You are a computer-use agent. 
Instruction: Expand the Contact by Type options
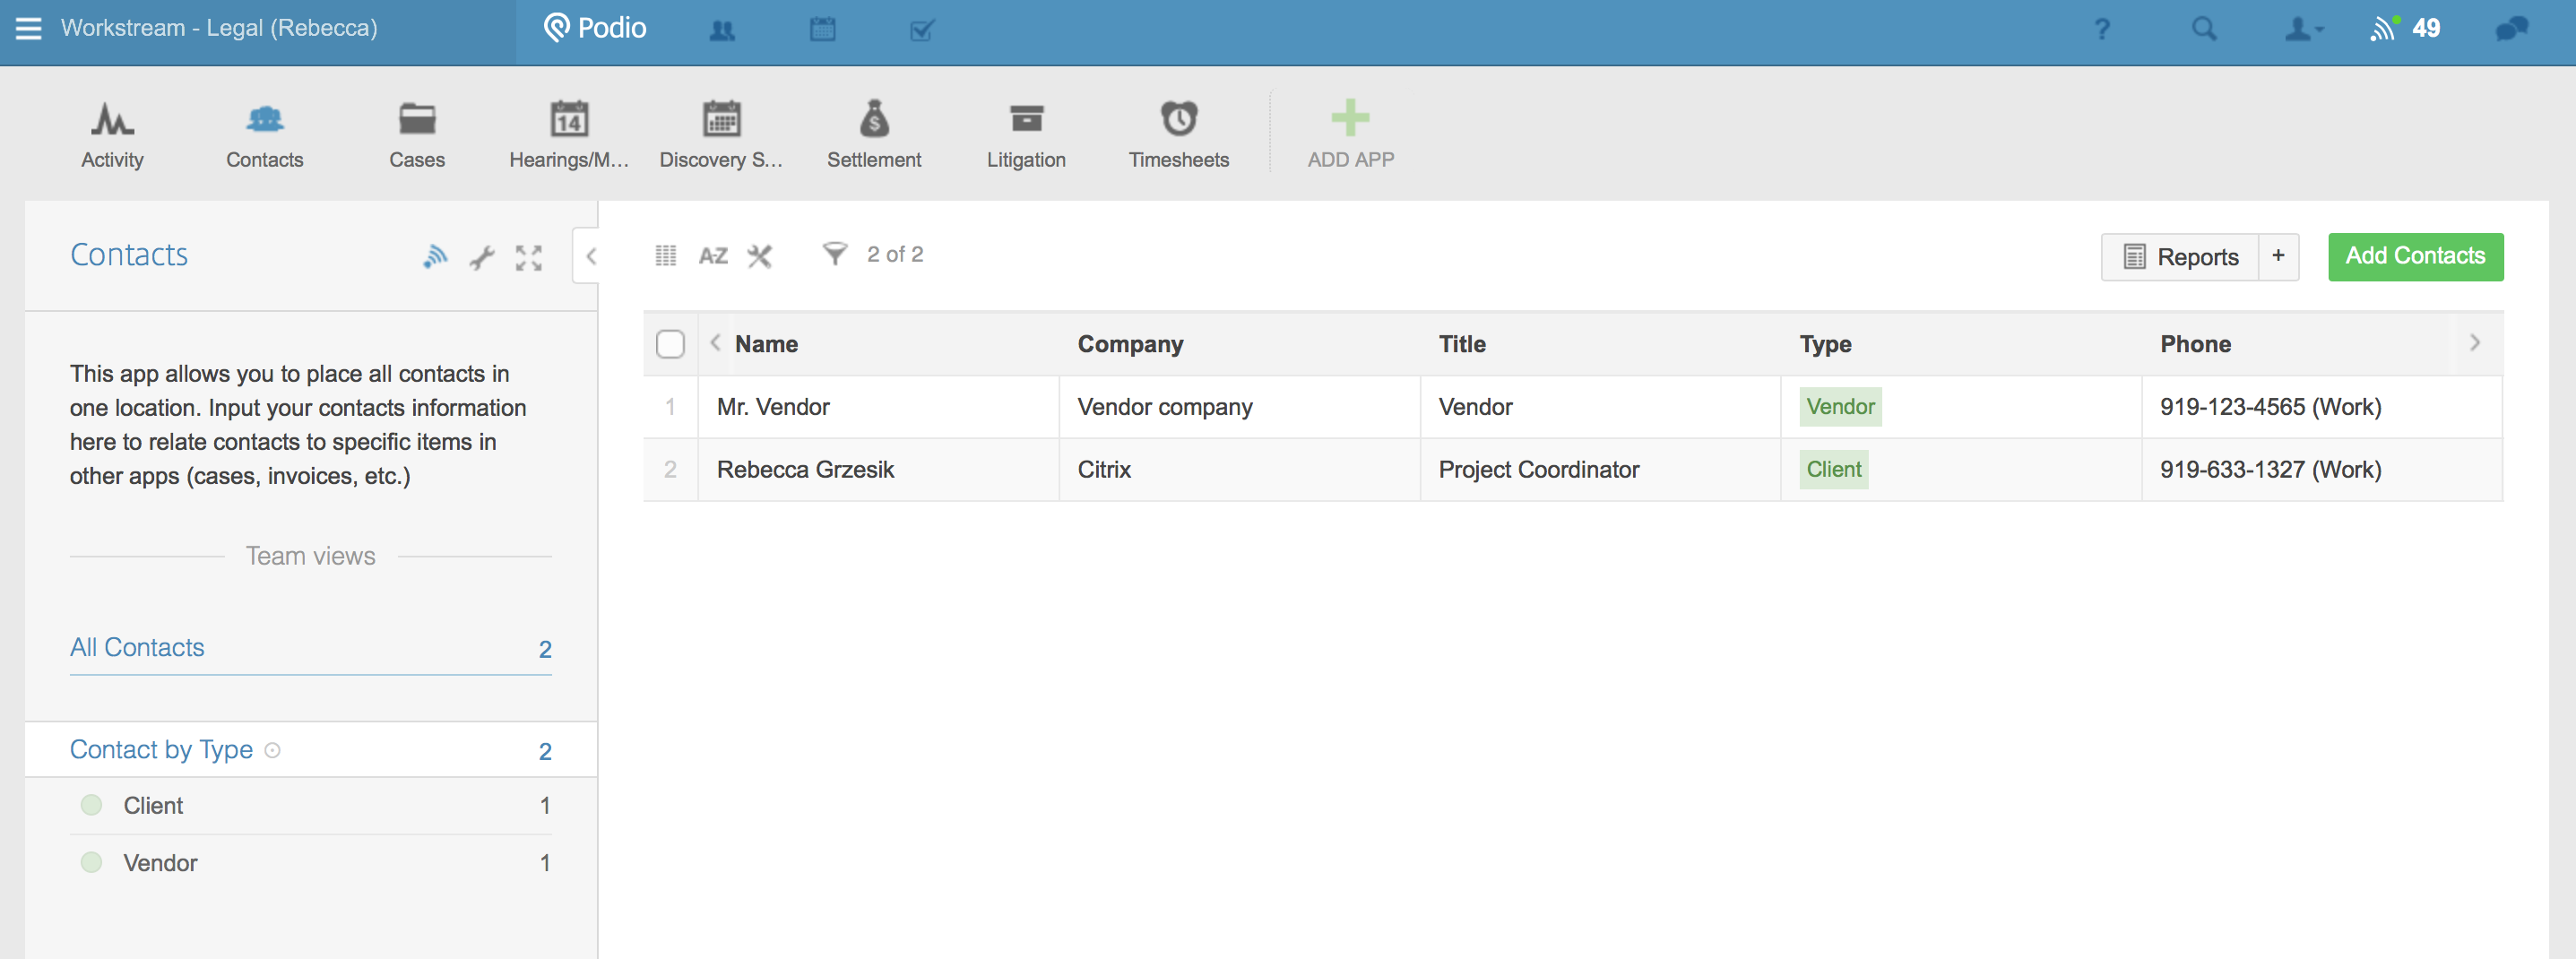(272, 750)
